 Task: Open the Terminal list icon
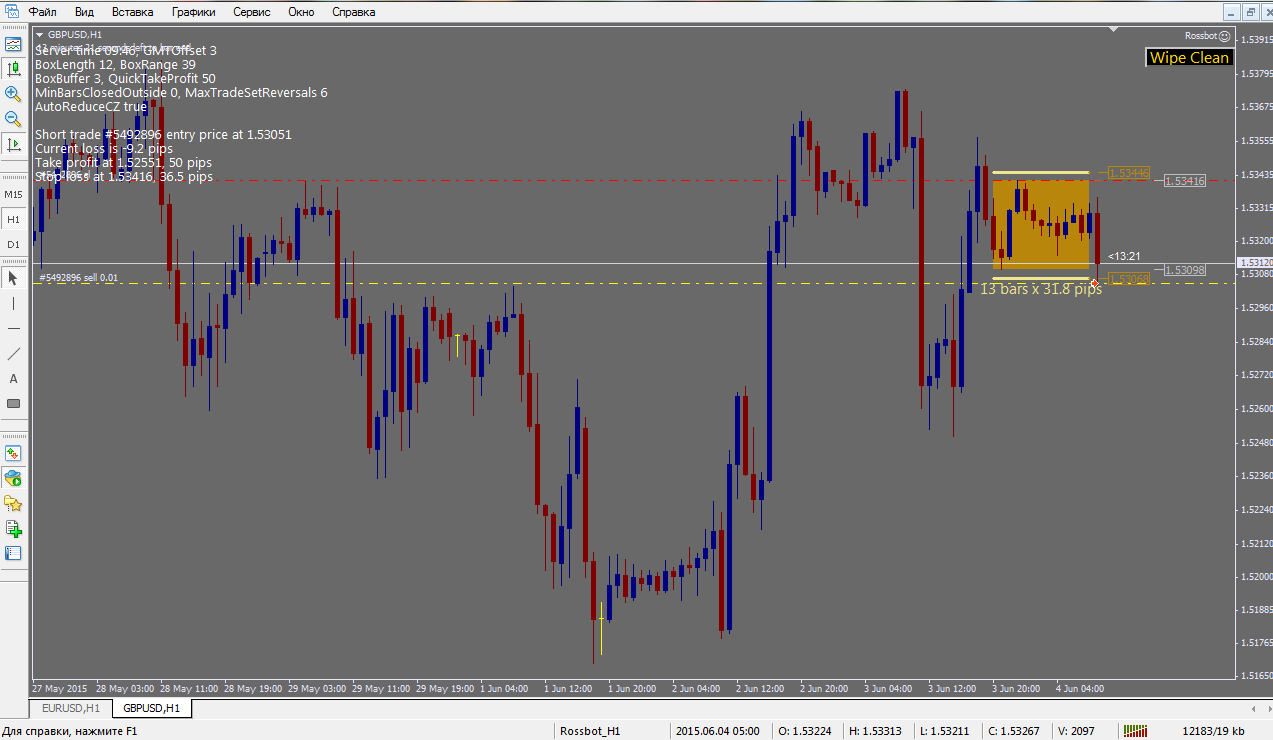coord(13,553)
